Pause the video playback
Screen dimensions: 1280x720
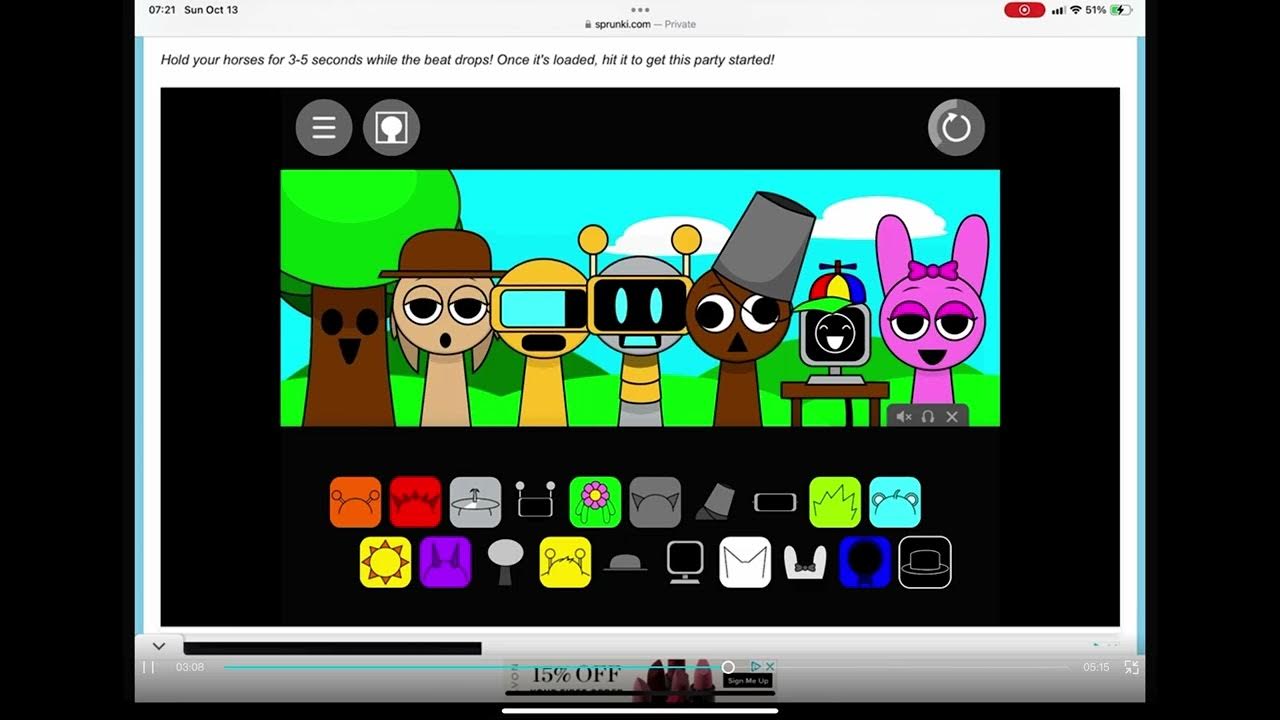(148, 667)
